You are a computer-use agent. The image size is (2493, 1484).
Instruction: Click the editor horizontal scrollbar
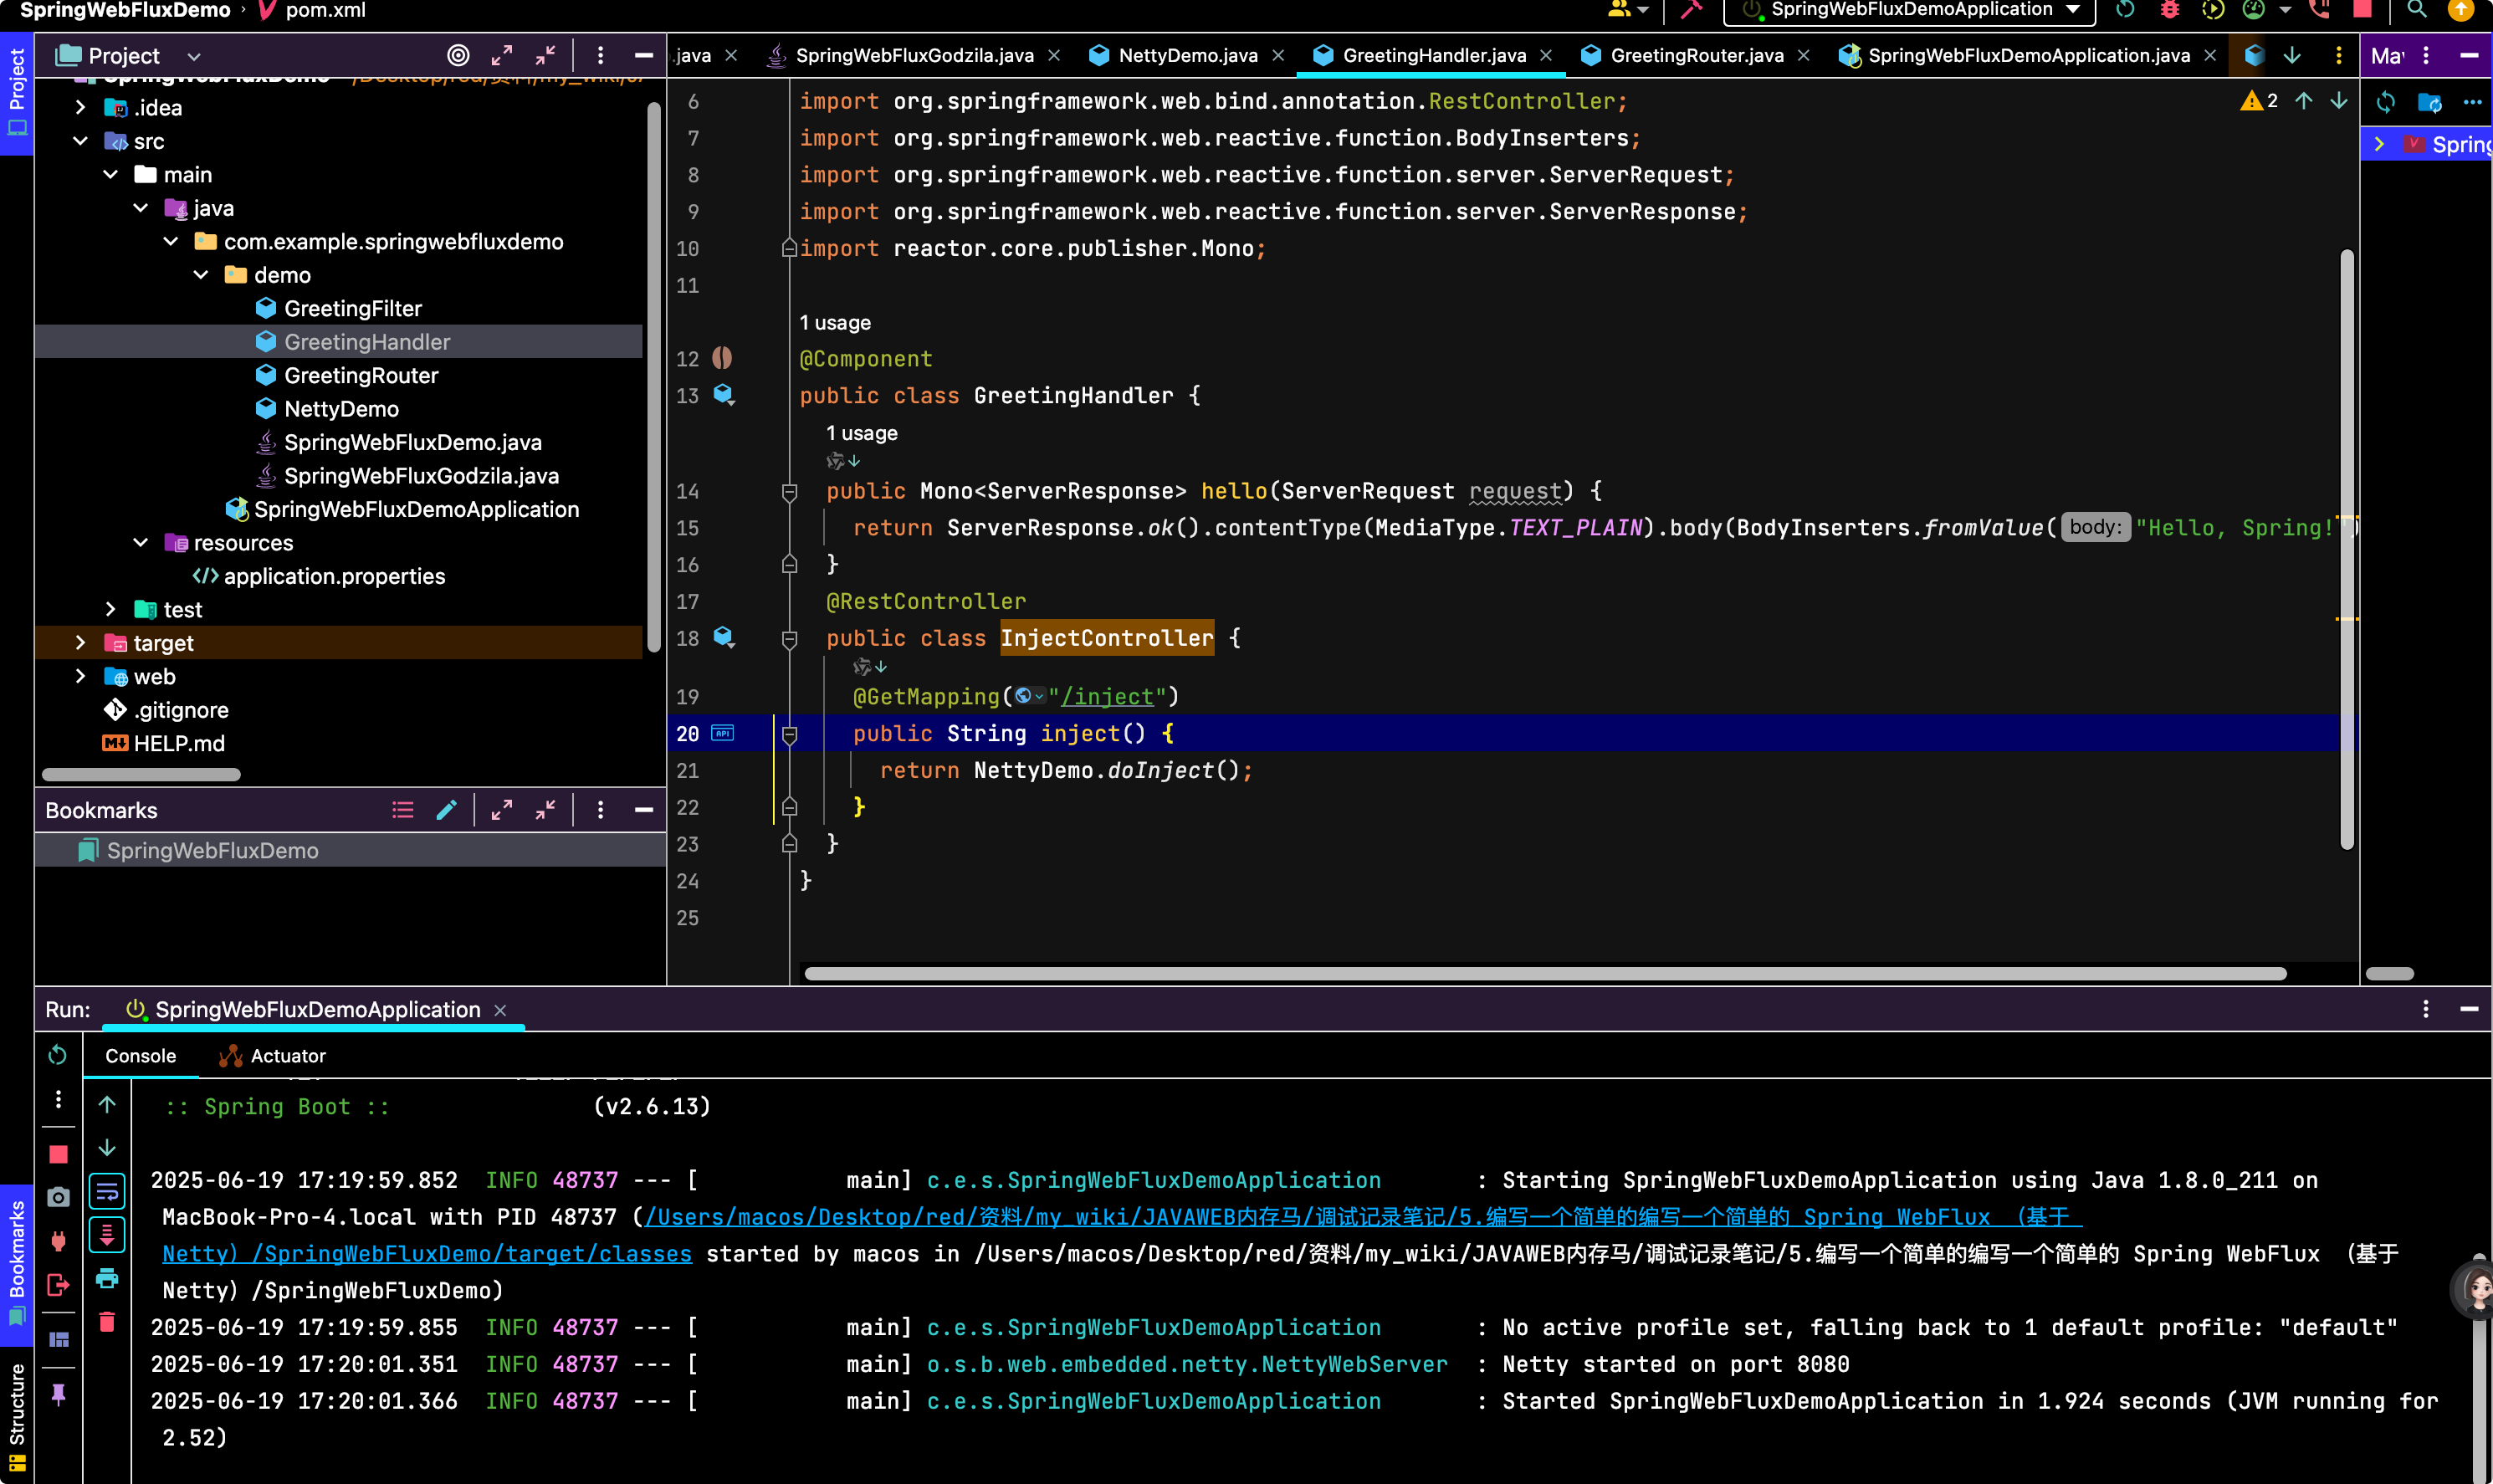click(x=1545, y=974)
